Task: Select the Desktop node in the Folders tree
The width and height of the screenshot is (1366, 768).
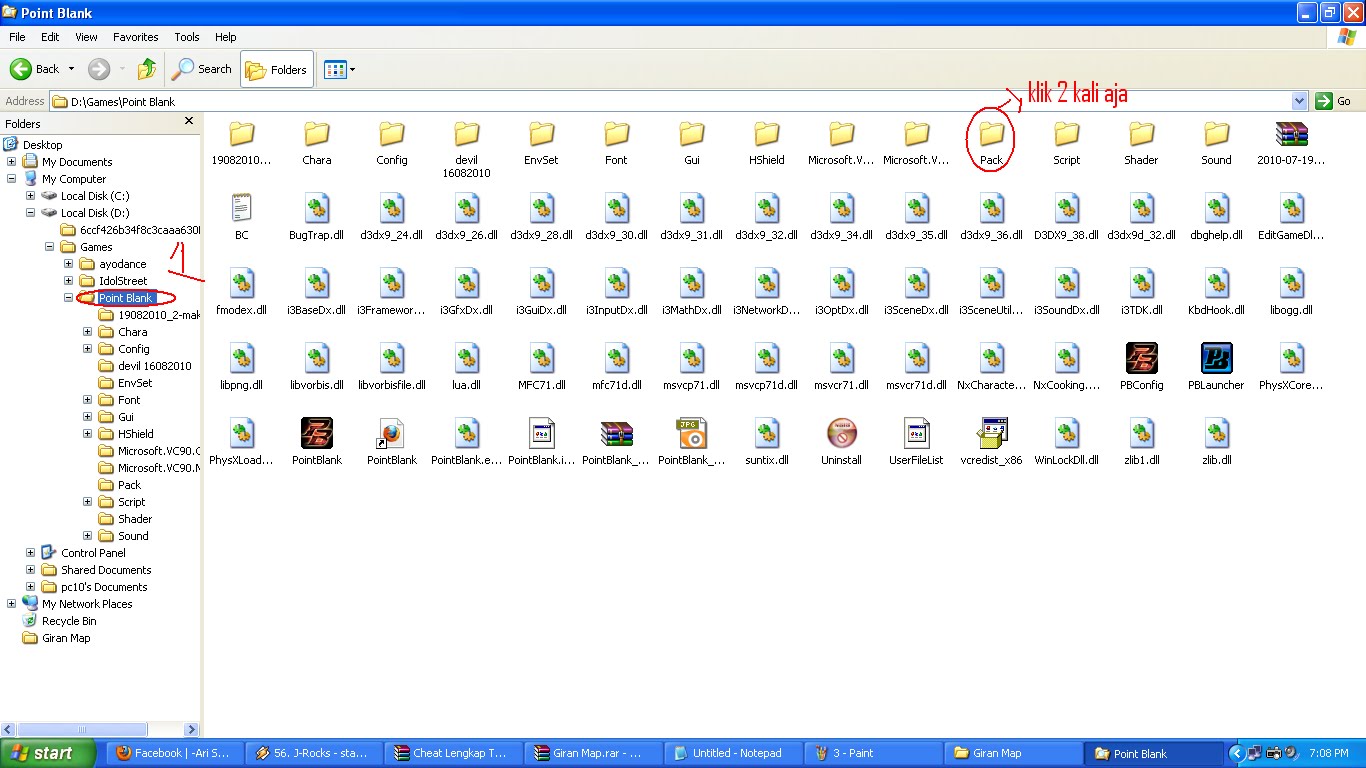Action: click(x=42, y=145)
